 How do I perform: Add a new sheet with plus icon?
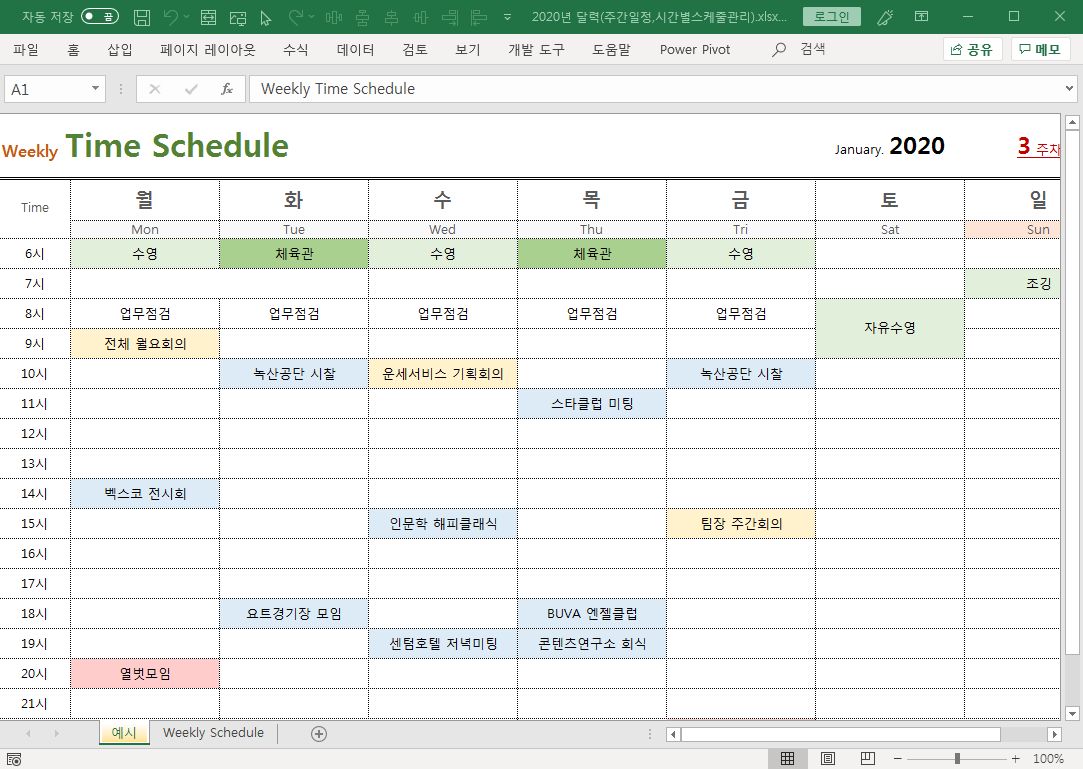coord(318,734)
